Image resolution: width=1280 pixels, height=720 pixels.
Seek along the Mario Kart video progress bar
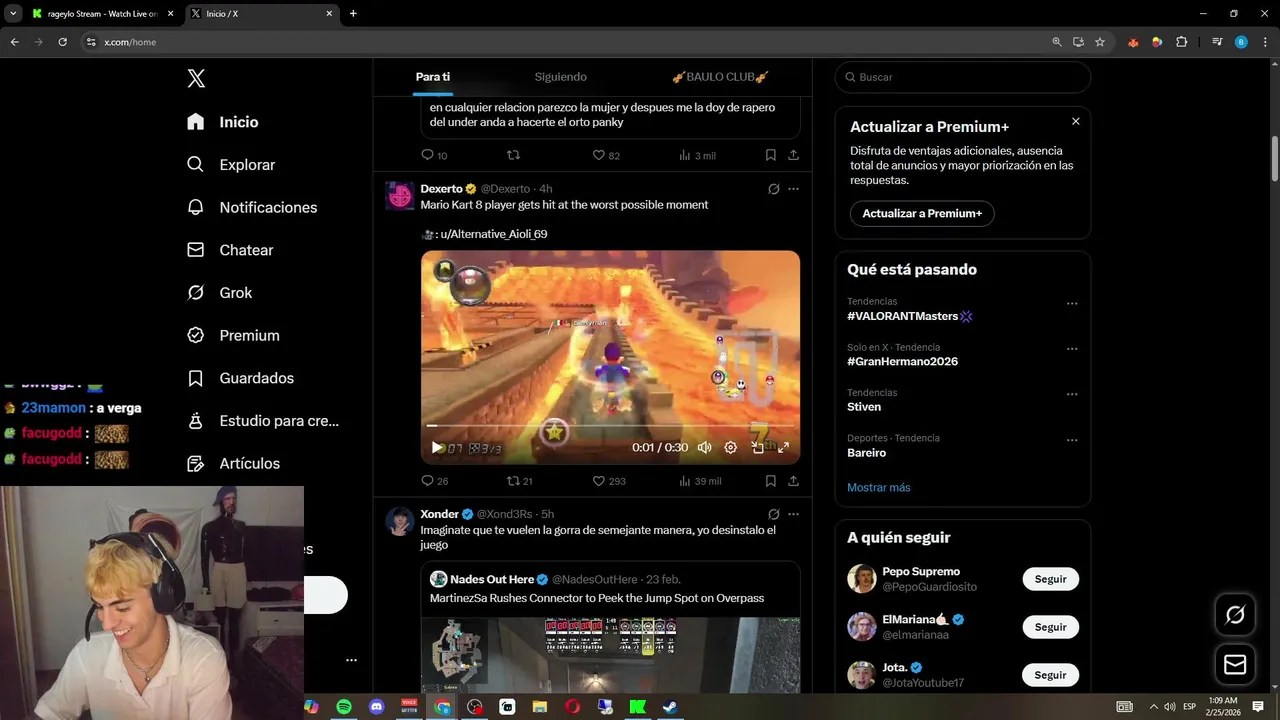tap(610, 427)
